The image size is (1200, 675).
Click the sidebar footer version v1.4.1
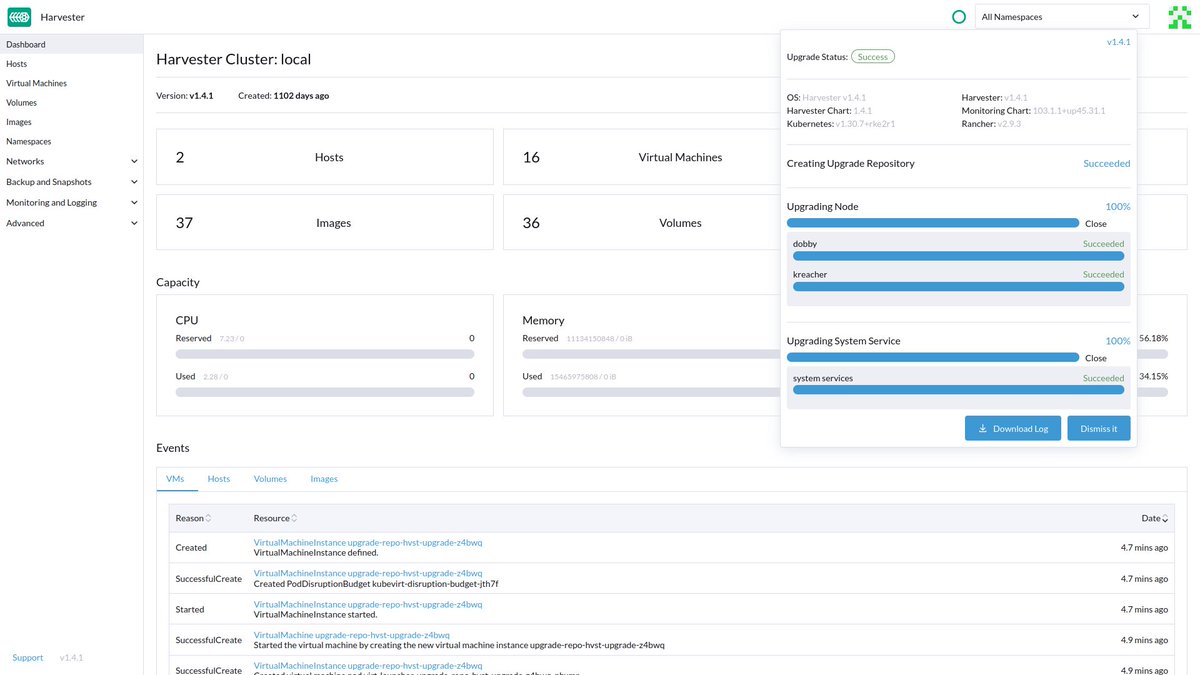(x=71, y=658)
